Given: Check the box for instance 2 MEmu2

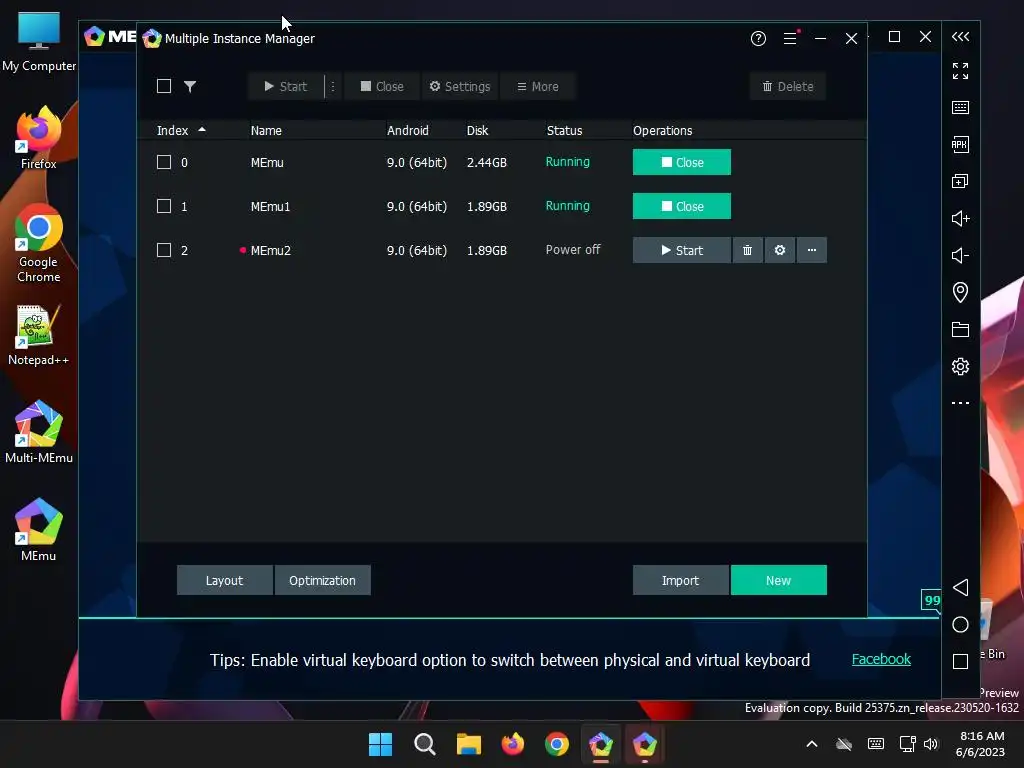Looking at the screenshot, I should coord(164,250).
